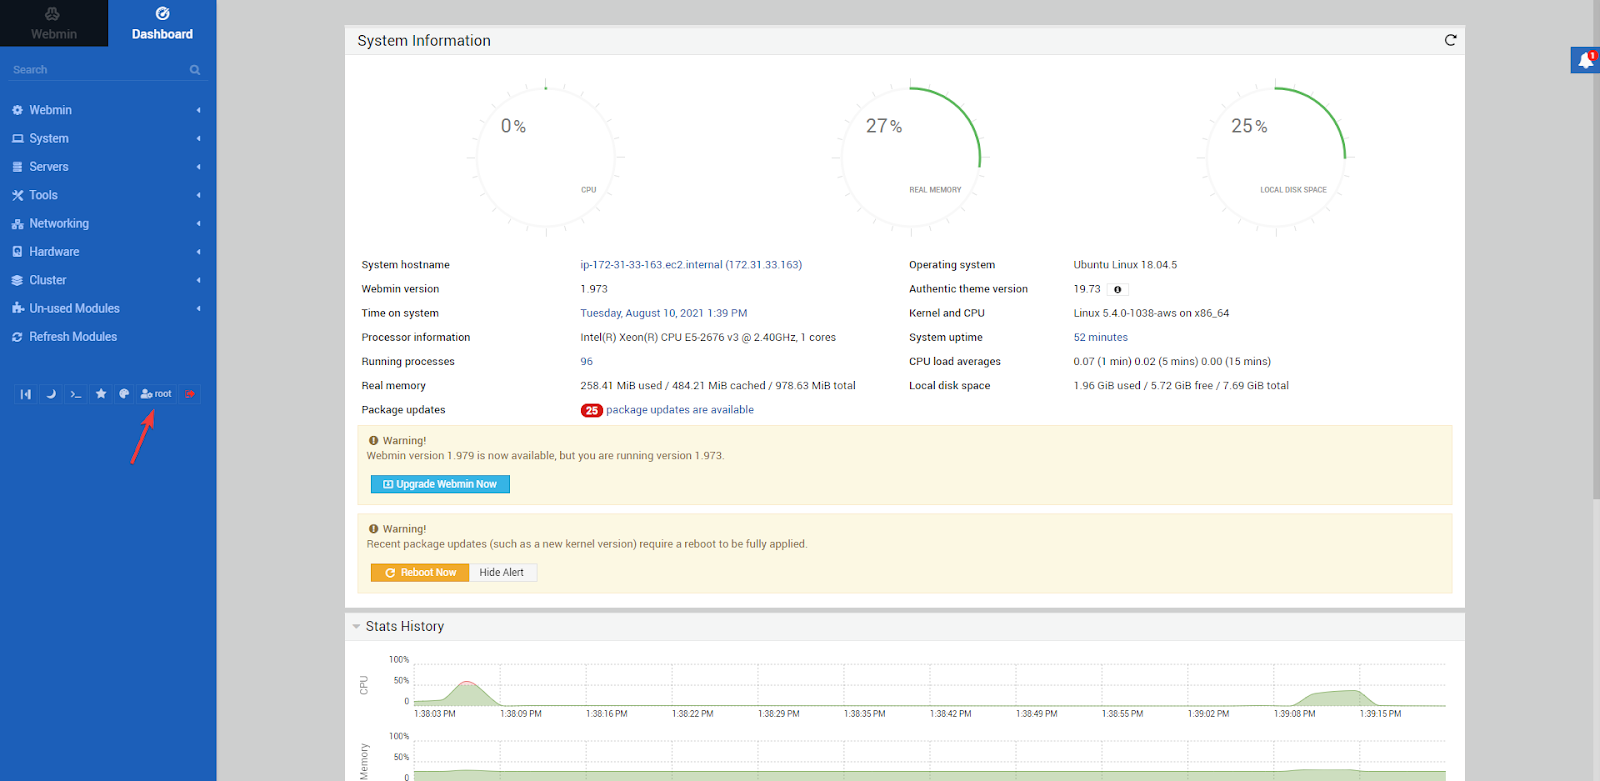Expand the Servers category arrow
This screenshot has height=781, width=1600.
tap(199, 167)
